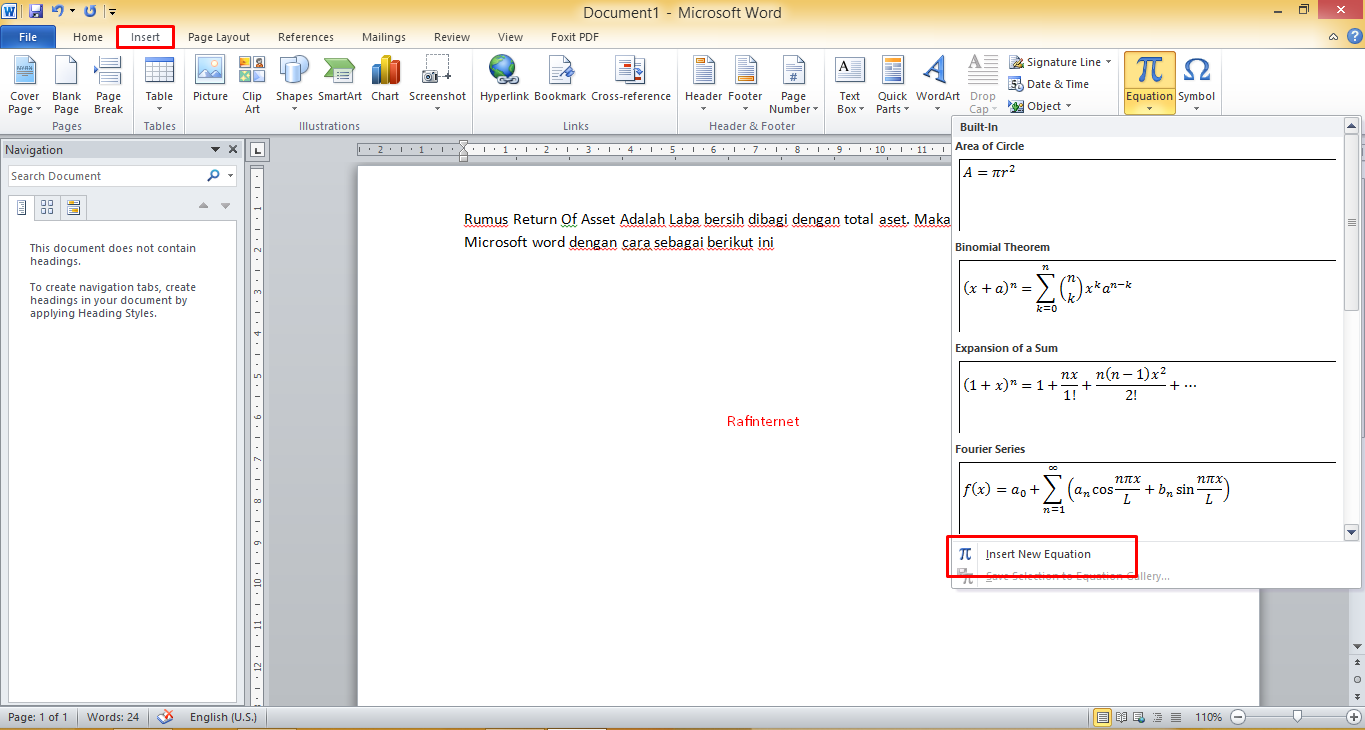Open search options dropdown in Navigation pane
This screenshot has width=1365, height=730.
pyautogui.click(x=231, y=176)
